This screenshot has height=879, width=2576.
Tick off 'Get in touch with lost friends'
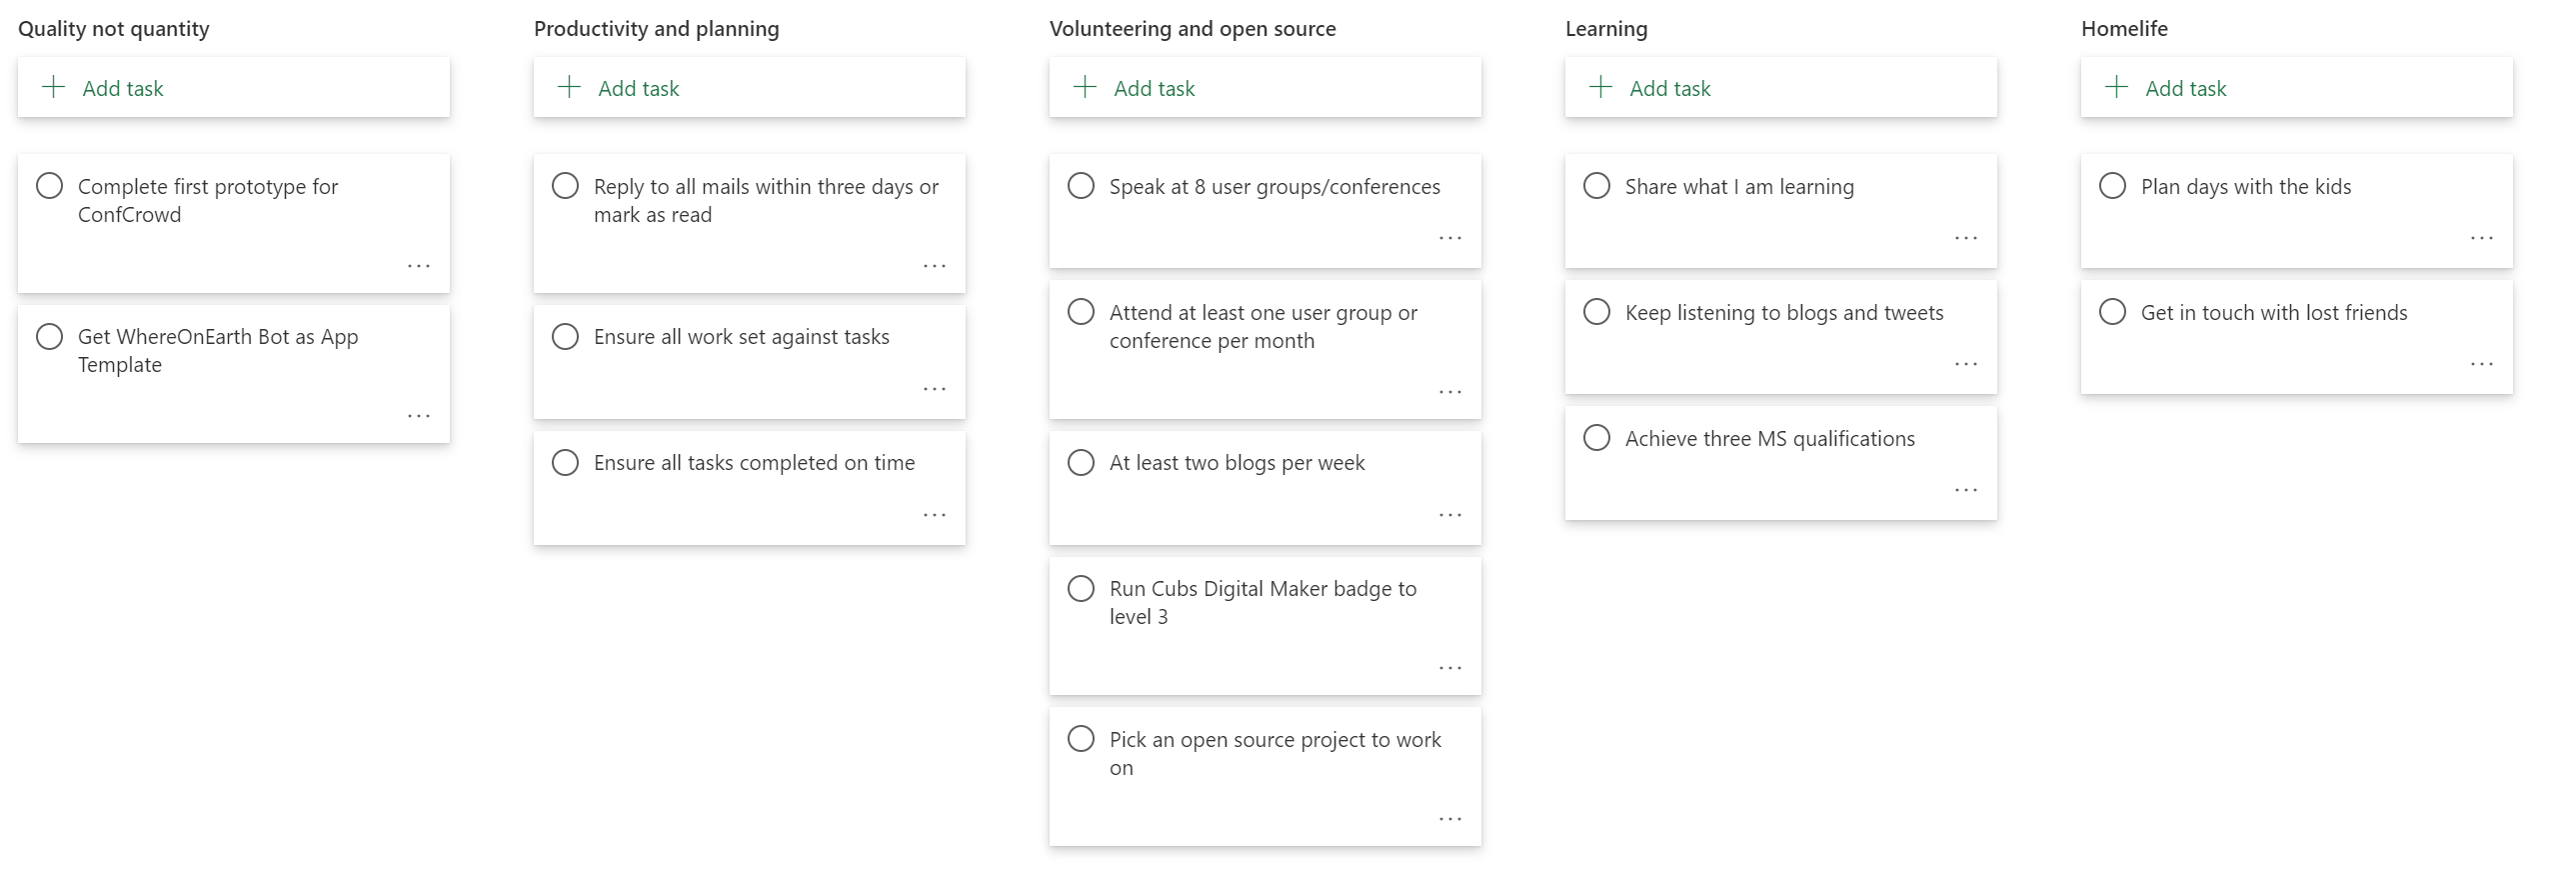coord(2112,312)
